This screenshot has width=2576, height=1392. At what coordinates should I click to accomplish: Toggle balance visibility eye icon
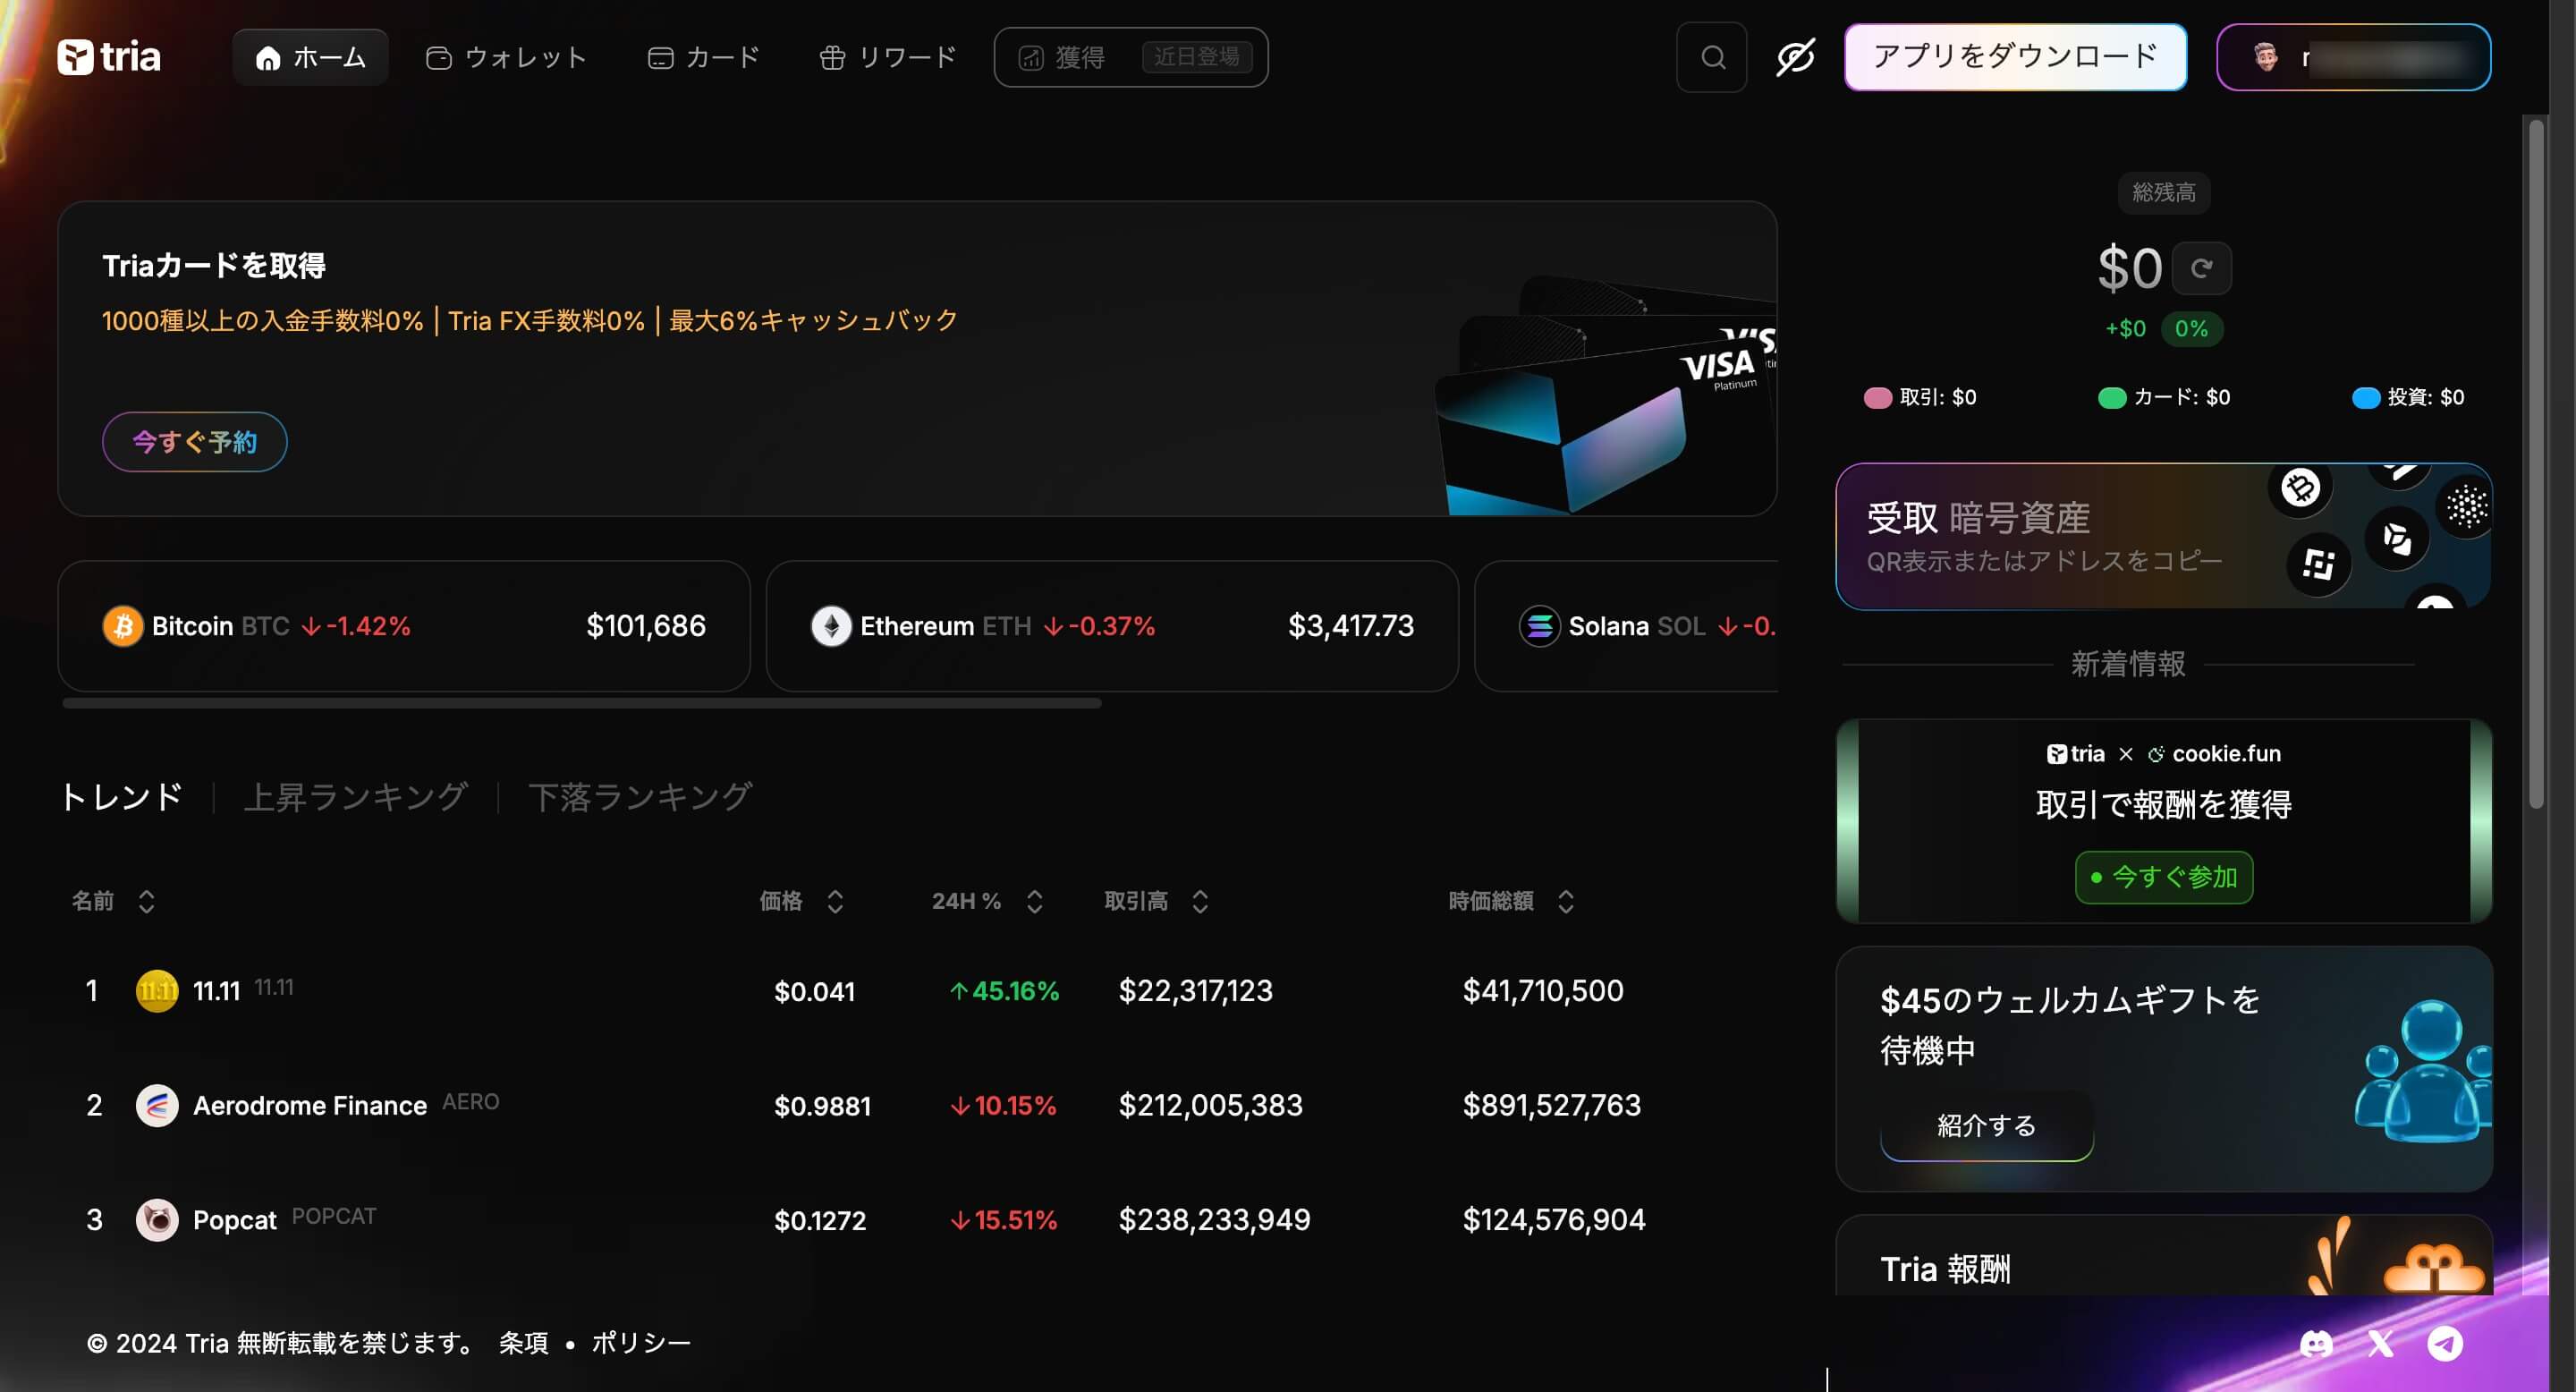coord(1795,57)
